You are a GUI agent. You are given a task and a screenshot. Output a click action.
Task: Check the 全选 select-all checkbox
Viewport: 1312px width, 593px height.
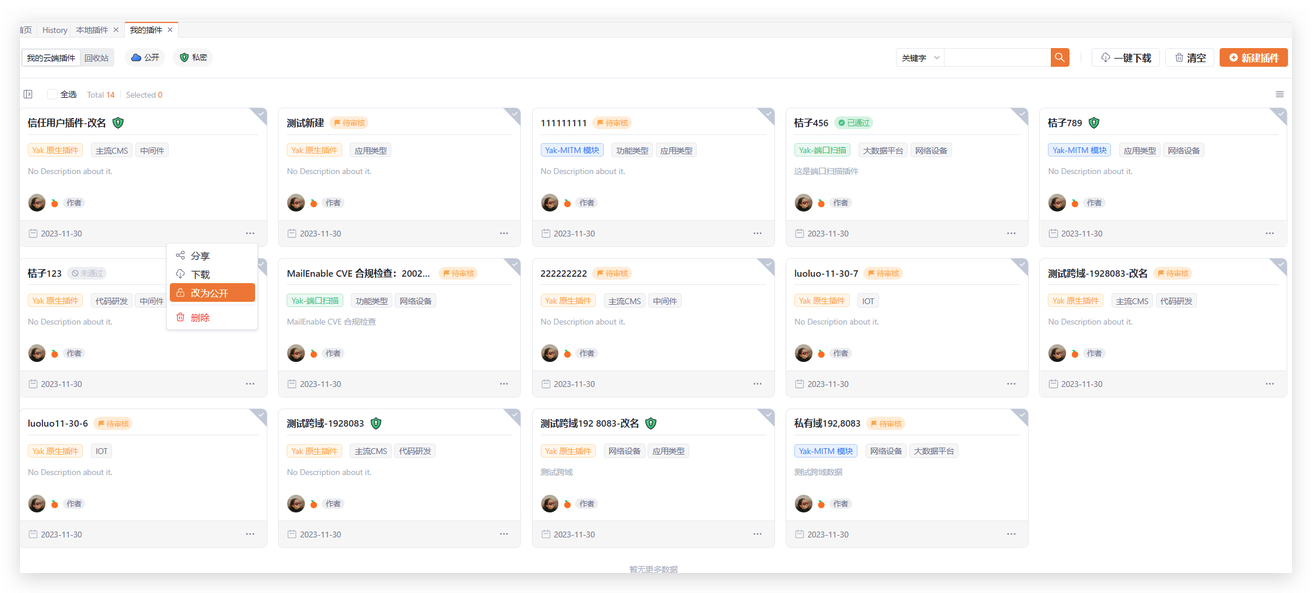52,95
